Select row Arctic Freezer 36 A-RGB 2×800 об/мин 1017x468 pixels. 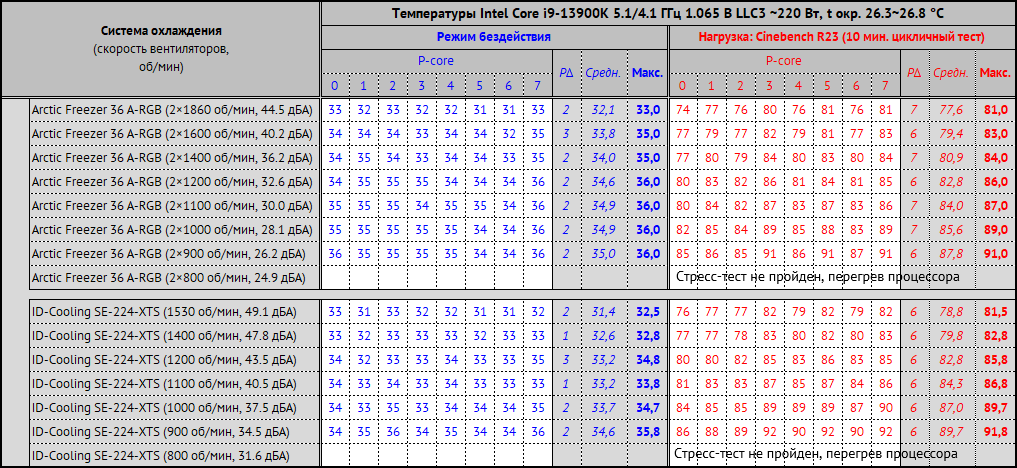523,278
